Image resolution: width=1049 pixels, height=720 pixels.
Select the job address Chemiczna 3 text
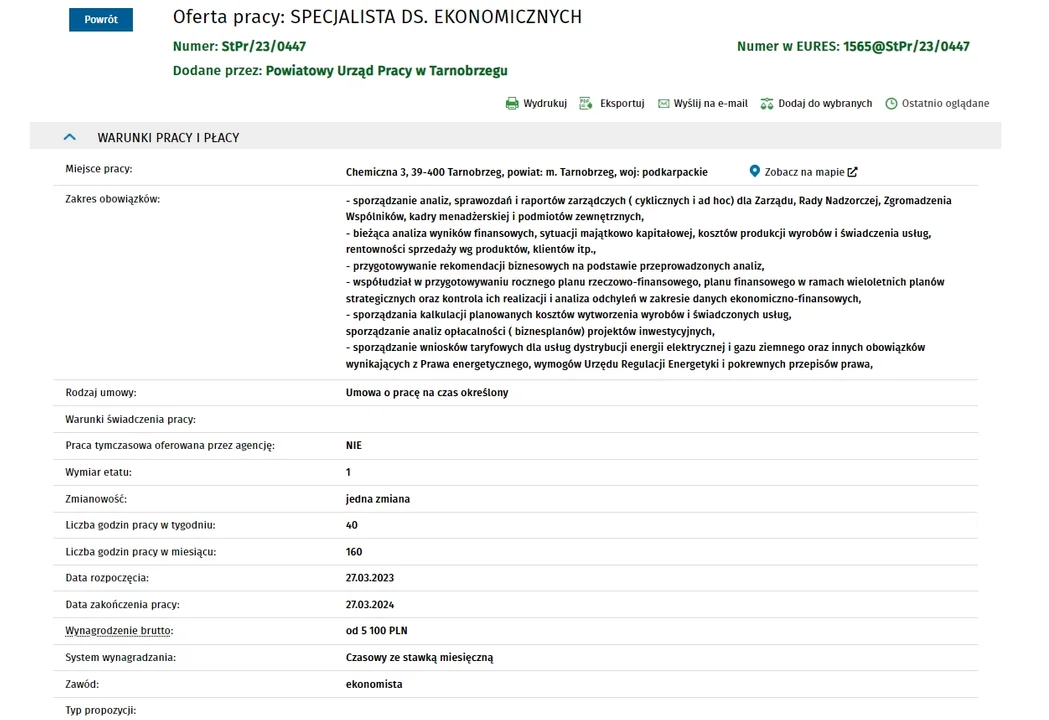tap(527, 172)
